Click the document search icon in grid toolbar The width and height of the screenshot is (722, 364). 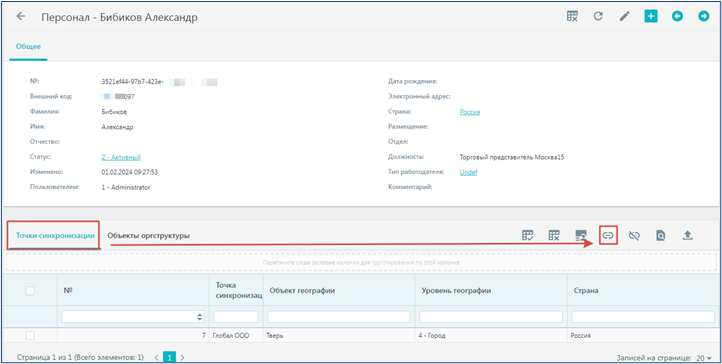[660, 236]
